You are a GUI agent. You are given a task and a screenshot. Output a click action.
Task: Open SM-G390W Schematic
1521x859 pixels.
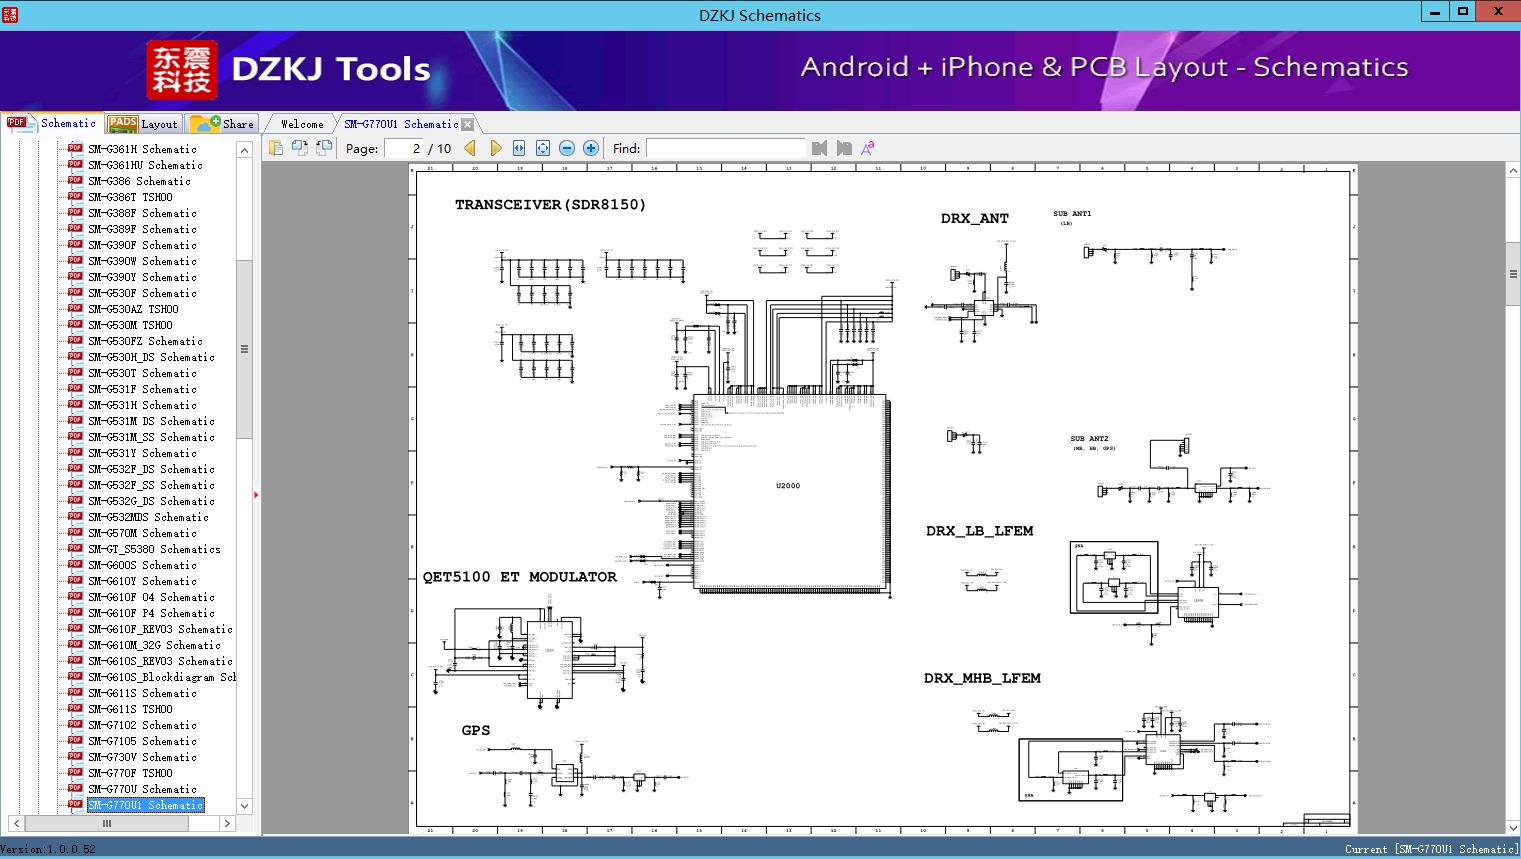[x=142, y=261]
